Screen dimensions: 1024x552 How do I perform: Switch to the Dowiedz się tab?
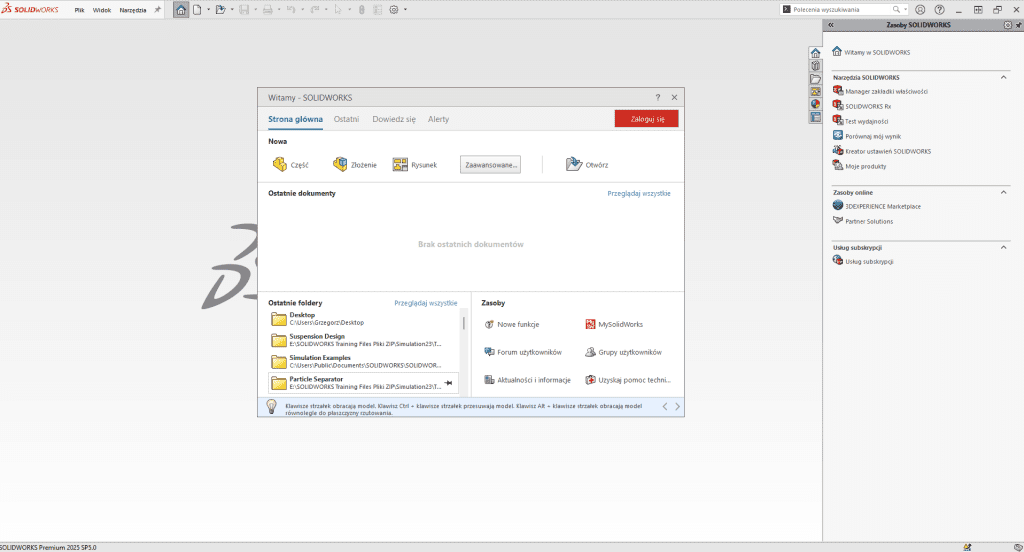[x=393, y=119]
